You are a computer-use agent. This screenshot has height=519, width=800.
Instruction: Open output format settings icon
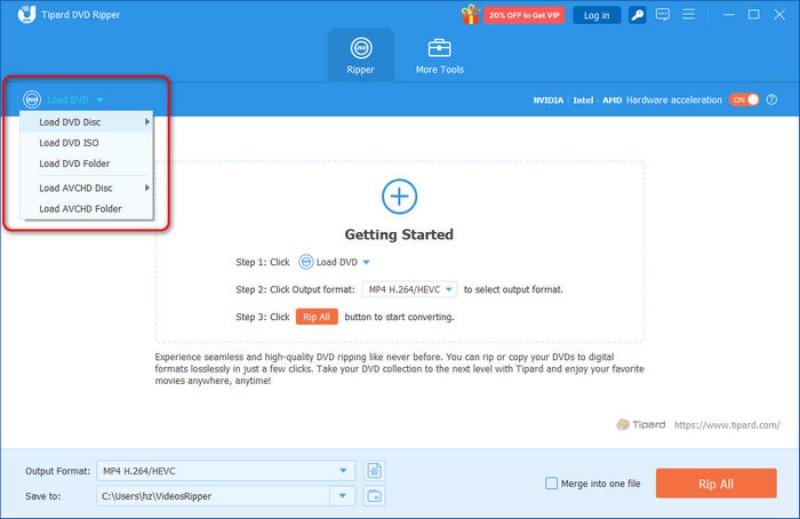tap(374, 470)
